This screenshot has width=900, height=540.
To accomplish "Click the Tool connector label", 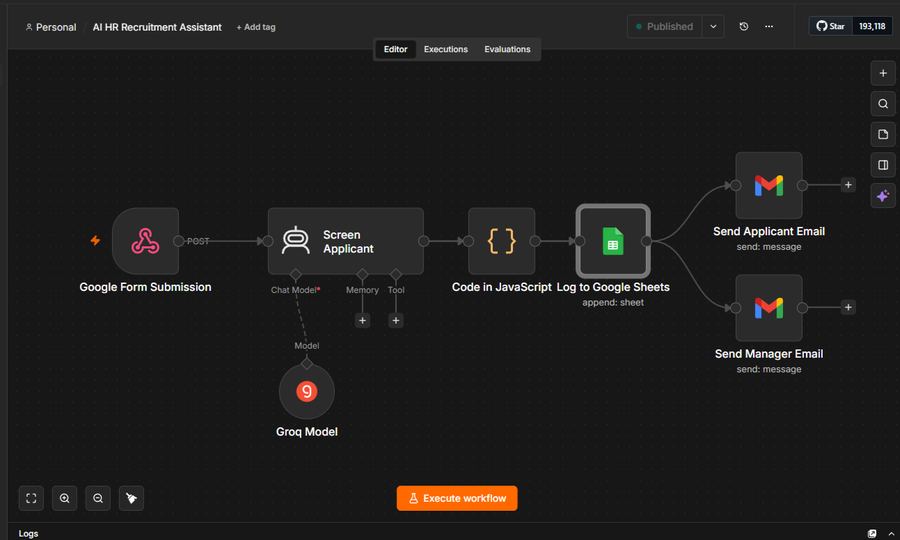I will pos(396,290).
